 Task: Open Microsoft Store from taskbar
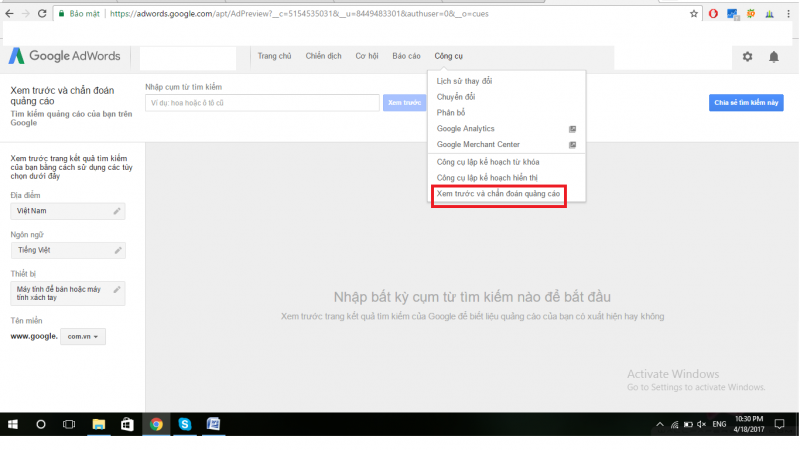(127, 424)
